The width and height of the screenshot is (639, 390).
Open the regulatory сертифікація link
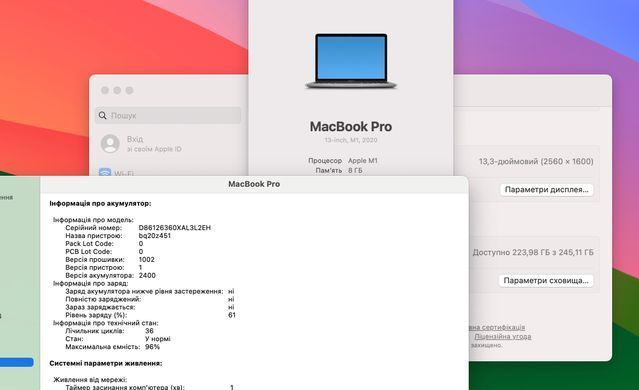pos(497,327)
